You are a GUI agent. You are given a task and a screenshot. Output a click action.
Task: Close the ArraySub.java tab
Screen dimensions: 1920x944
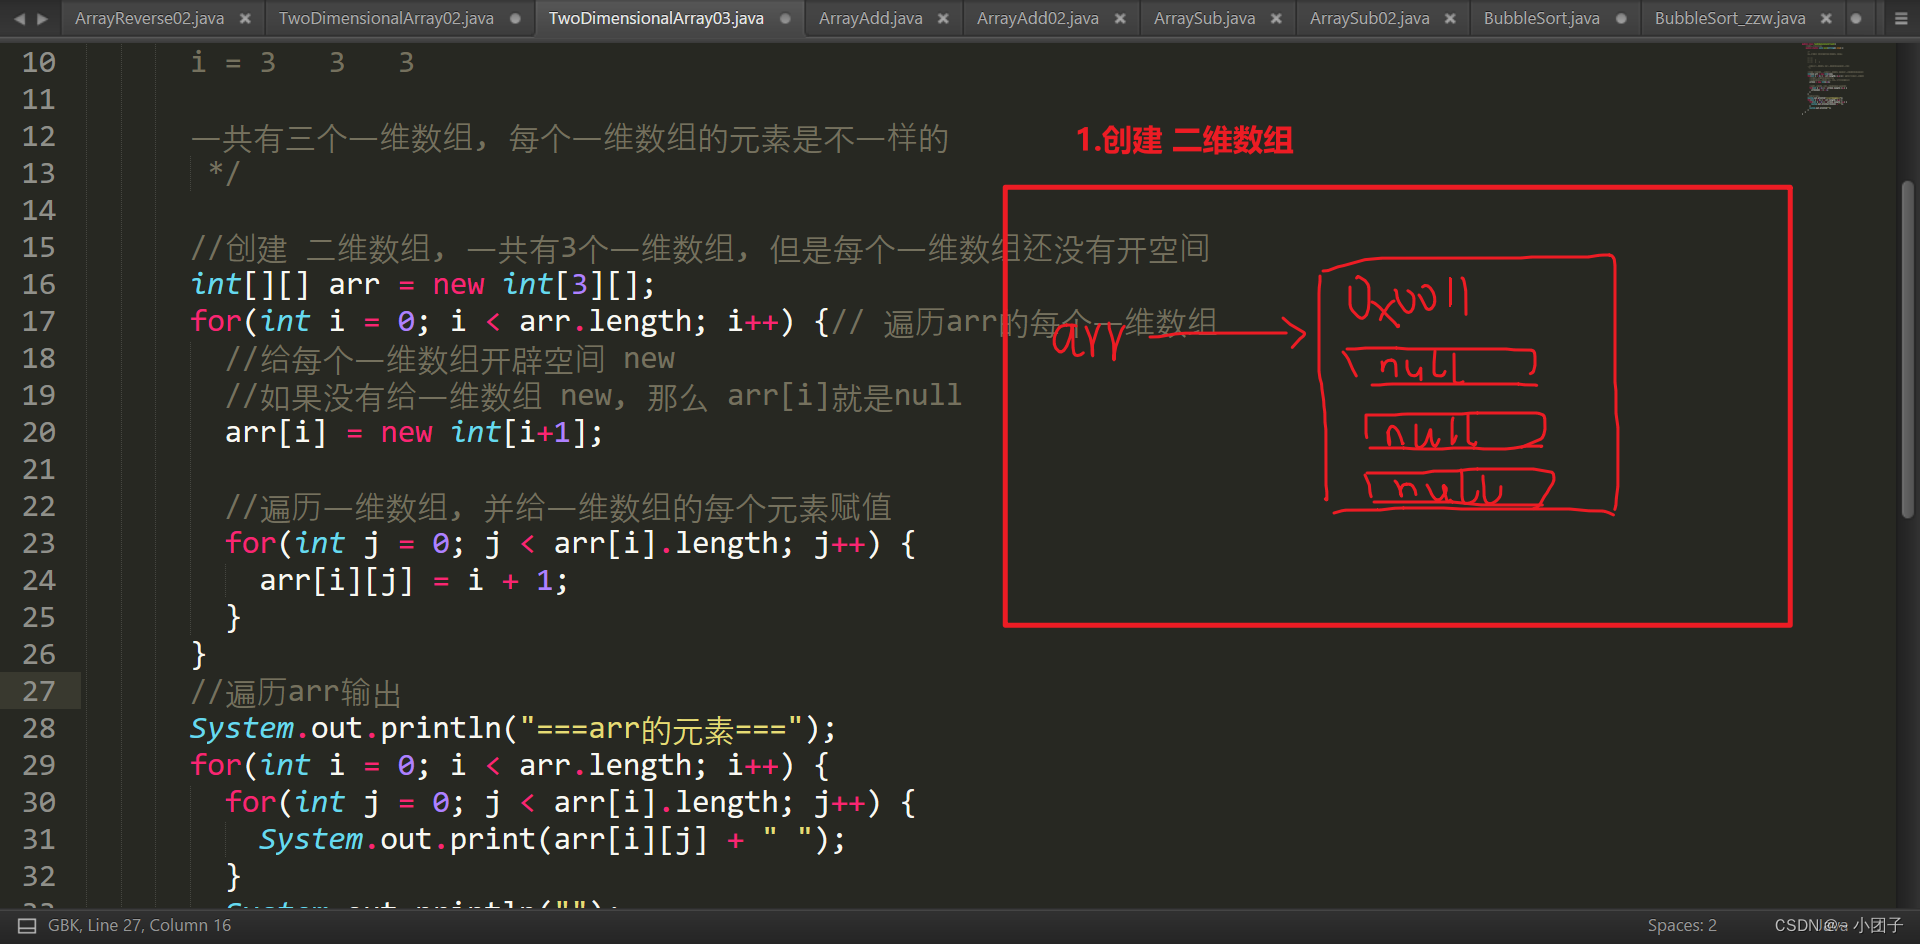click(1276, 18)
